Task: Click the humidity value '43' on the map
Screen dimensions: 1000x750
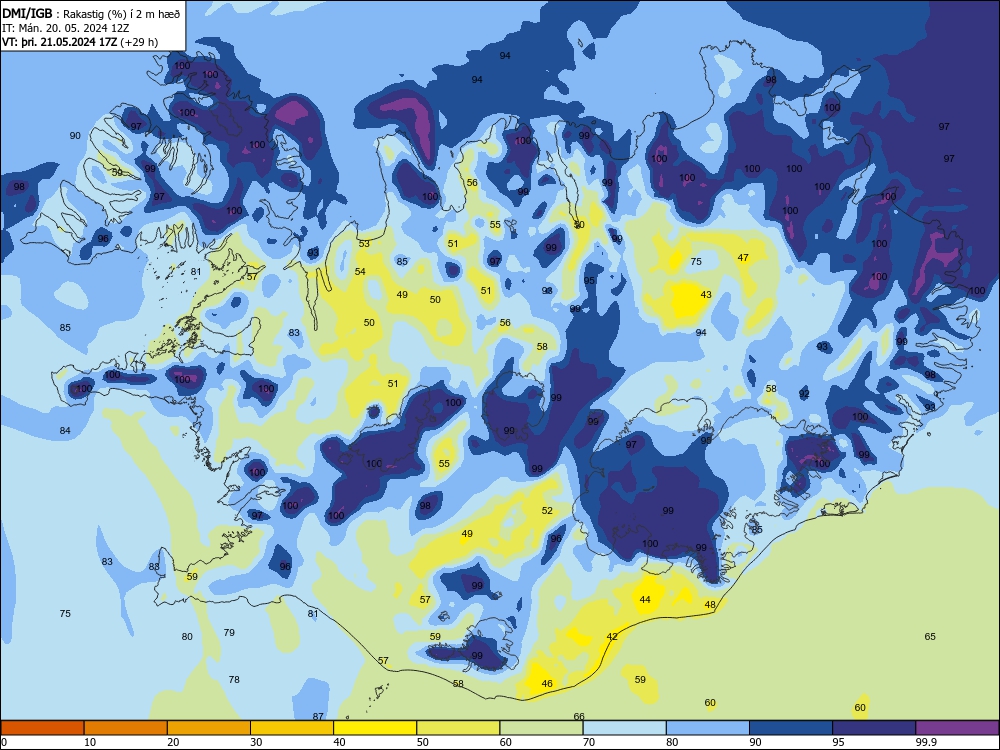Action: click(706, 295)
